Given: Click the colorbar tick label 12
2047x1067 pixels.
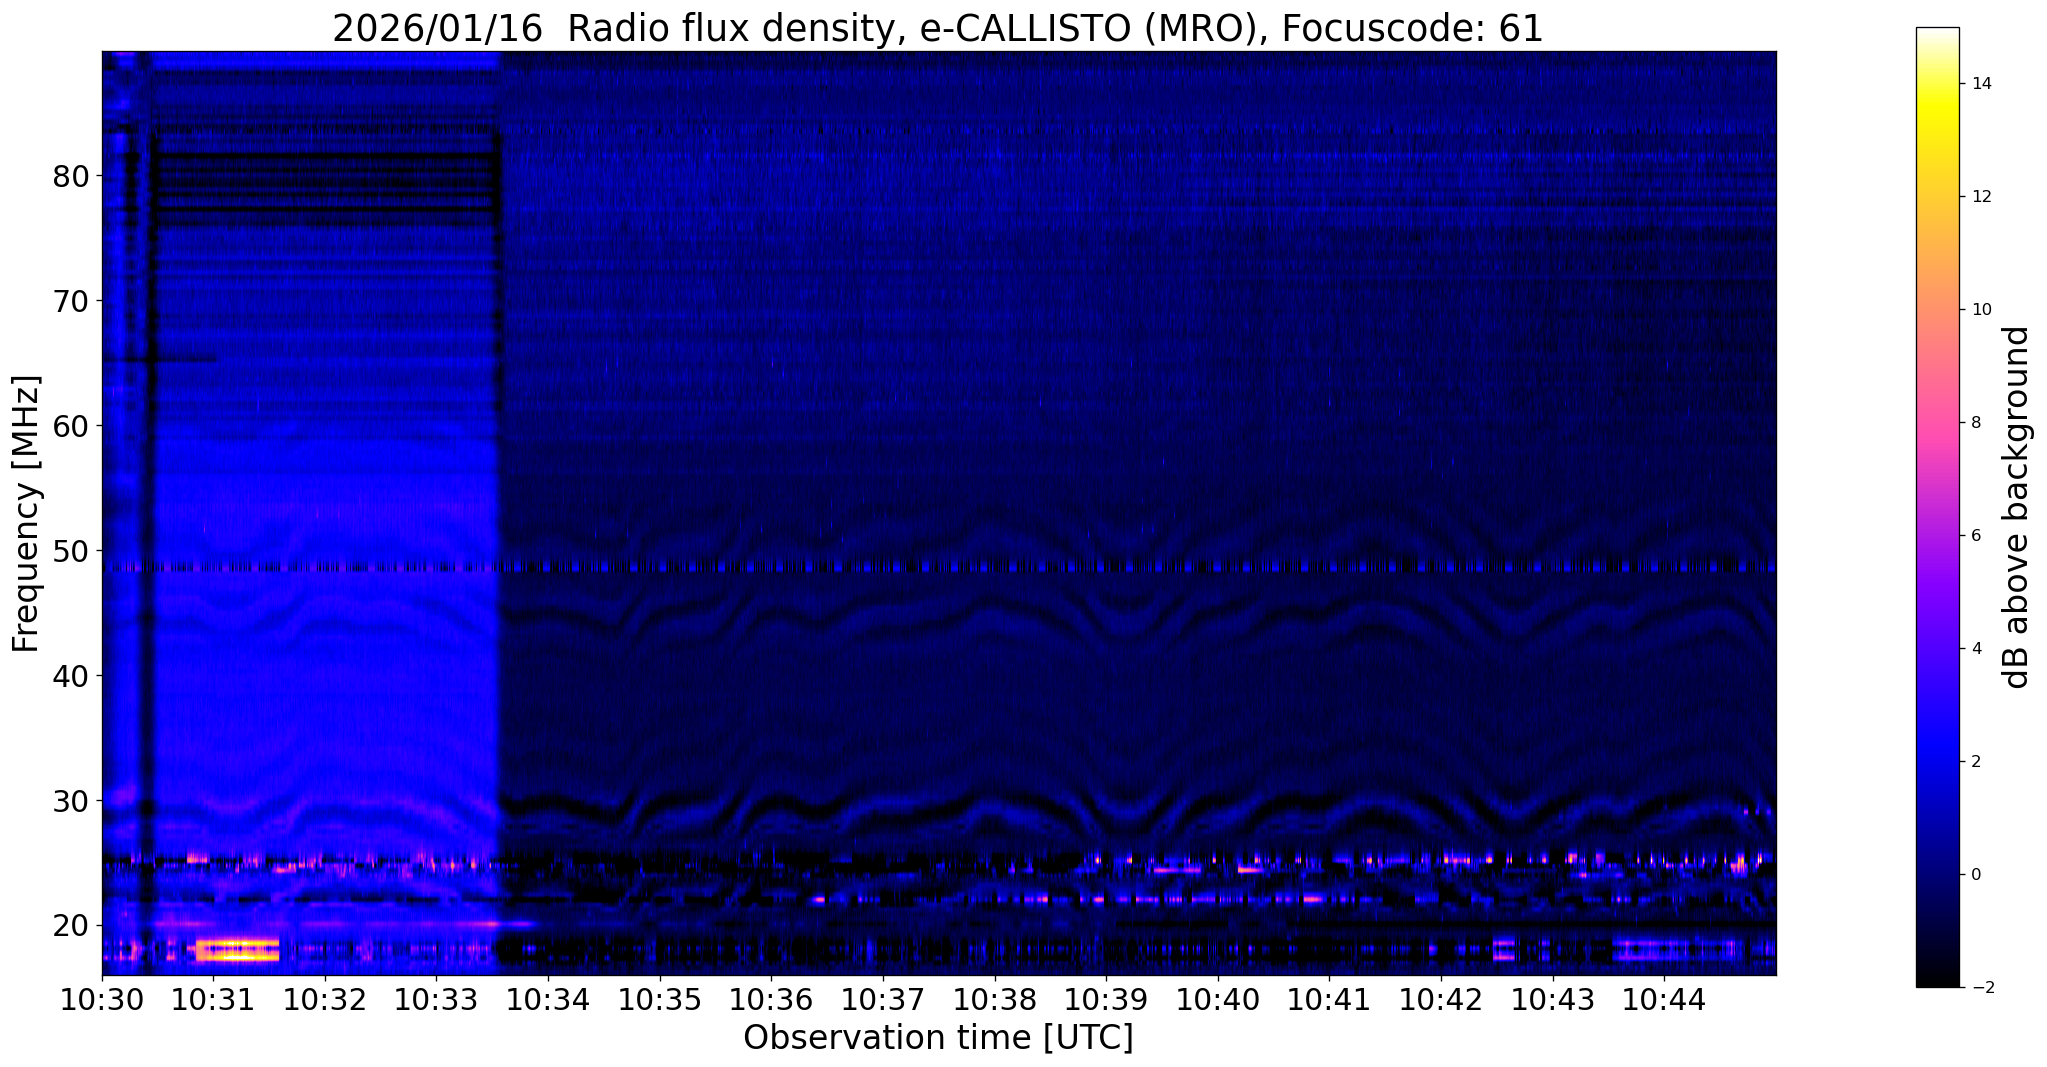Looking at the screenshot, I should (x=1980, y=197).
